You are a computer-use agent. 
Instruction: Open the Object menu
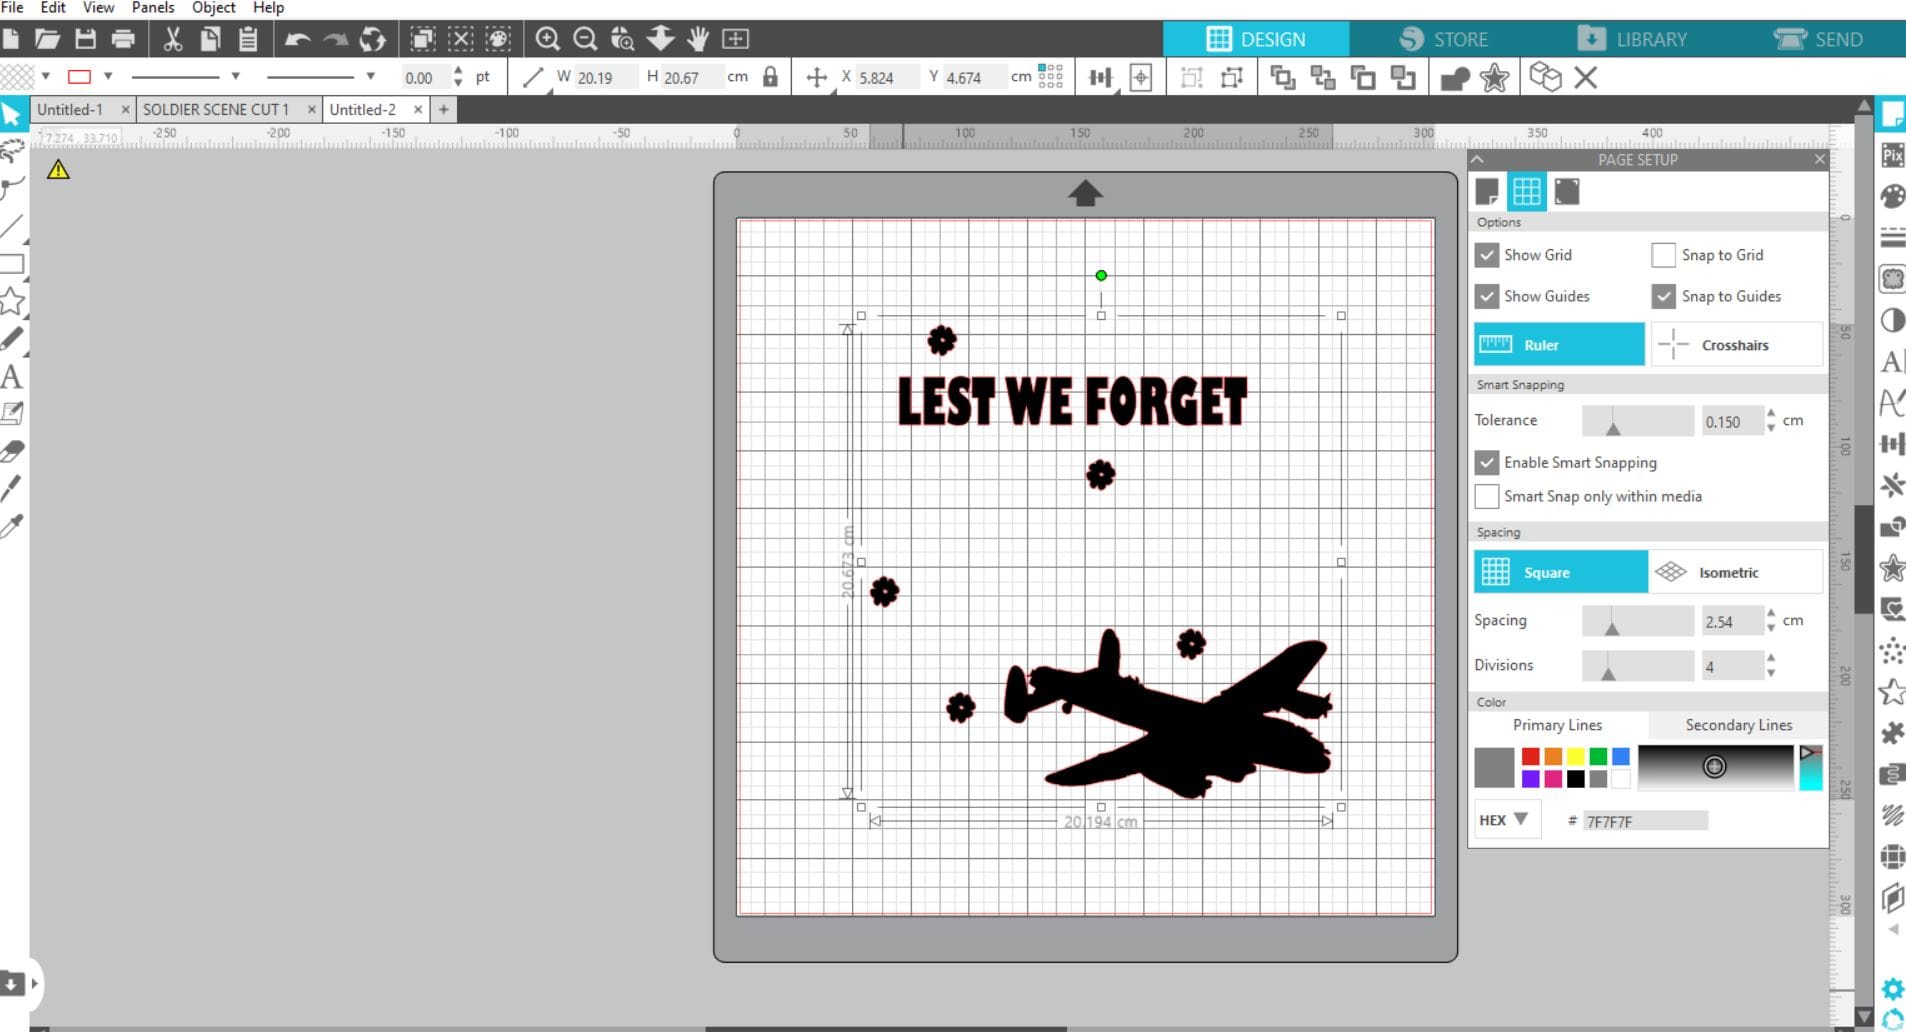click(214, 8)
